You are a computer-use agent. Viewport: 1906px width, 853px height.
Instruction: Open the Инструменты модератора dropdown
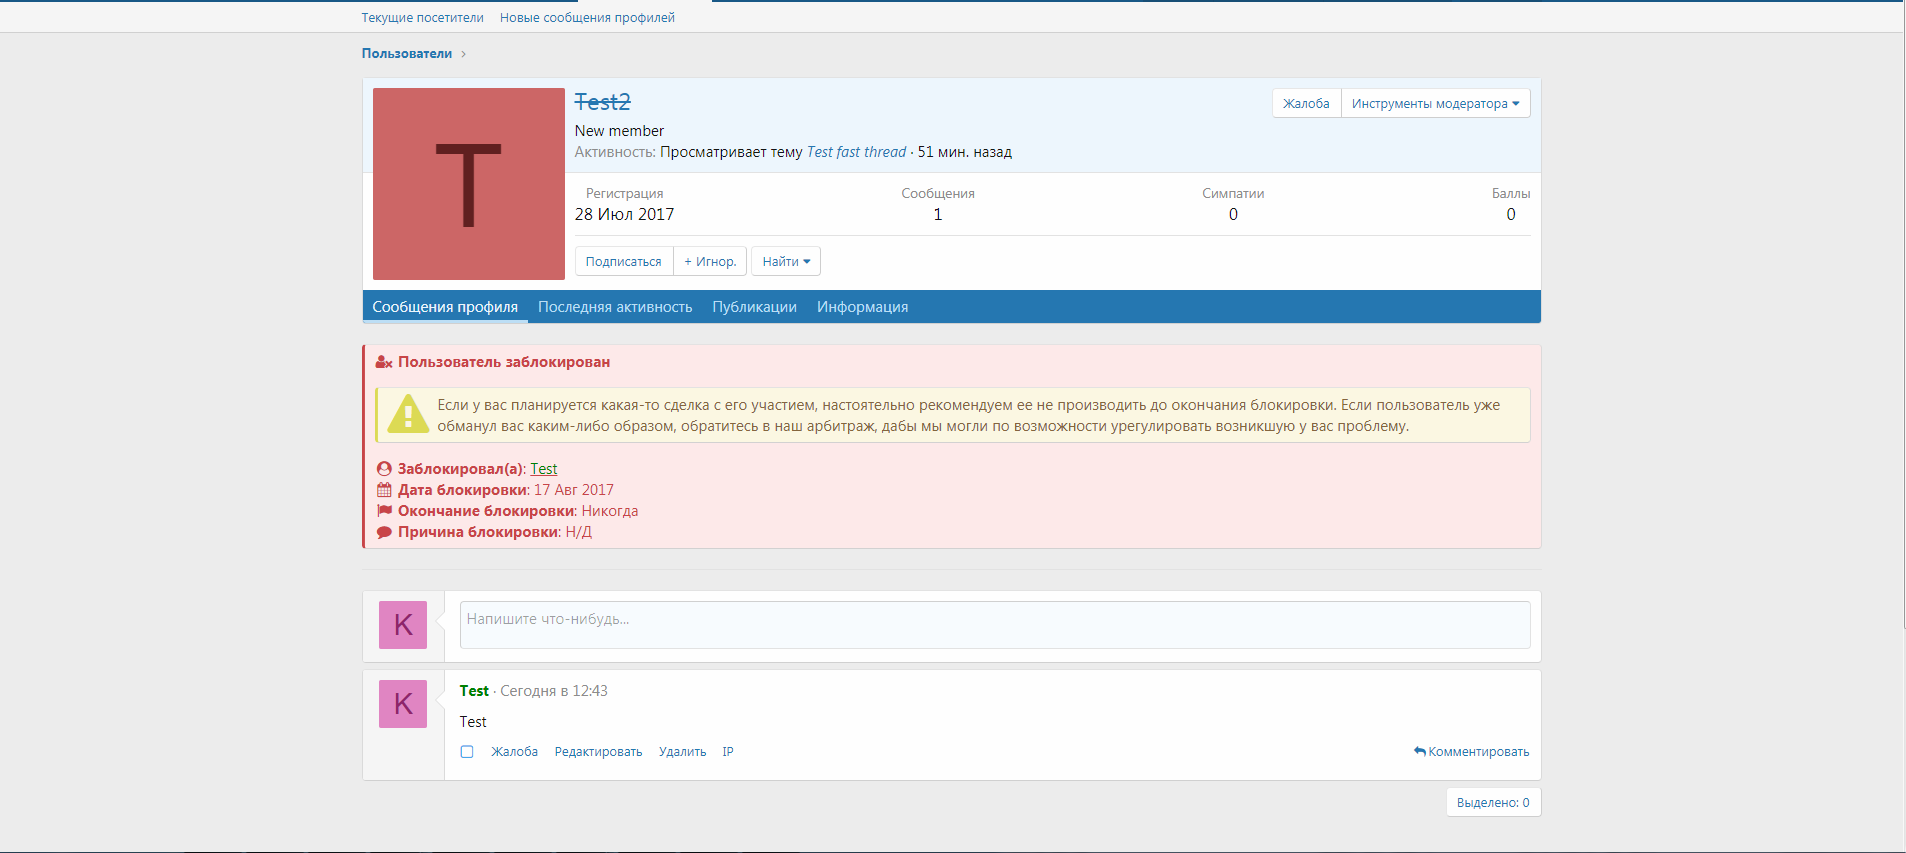(x=1435, y=104)
